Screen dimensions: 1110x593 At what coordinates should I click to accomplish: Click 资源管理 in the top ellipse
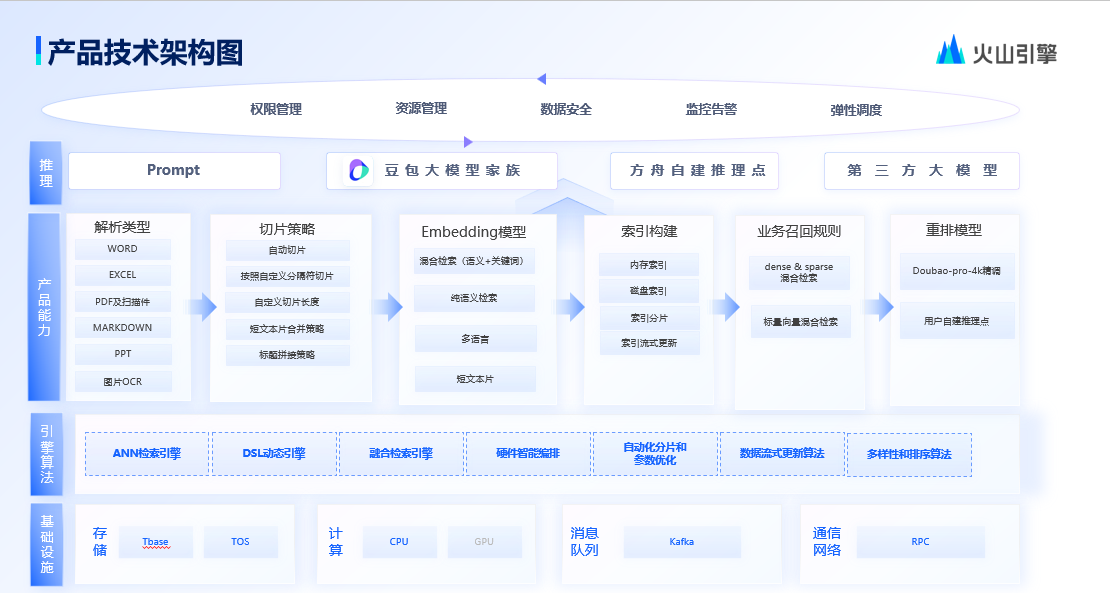(x=421, y=108)
